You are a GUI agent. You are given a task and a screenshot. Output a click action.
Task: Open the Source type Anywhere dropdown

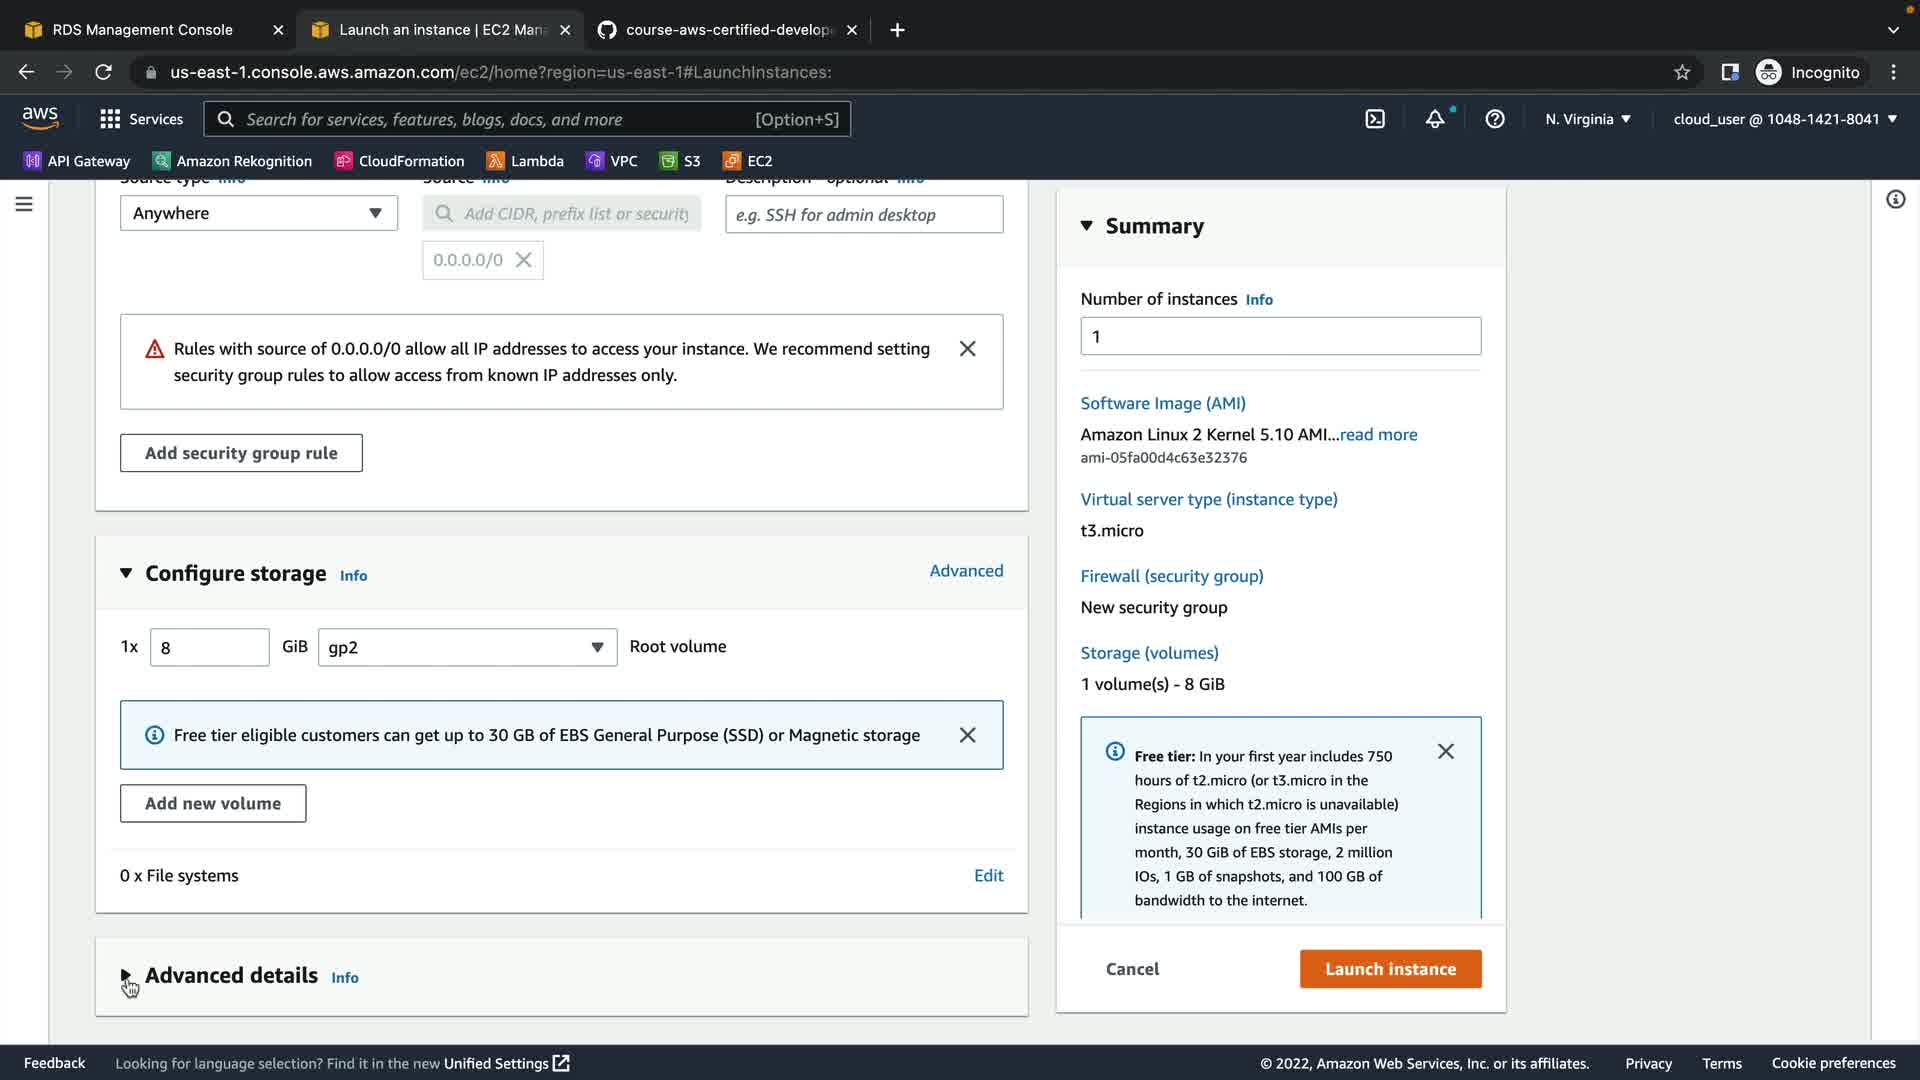click(258, 213)
